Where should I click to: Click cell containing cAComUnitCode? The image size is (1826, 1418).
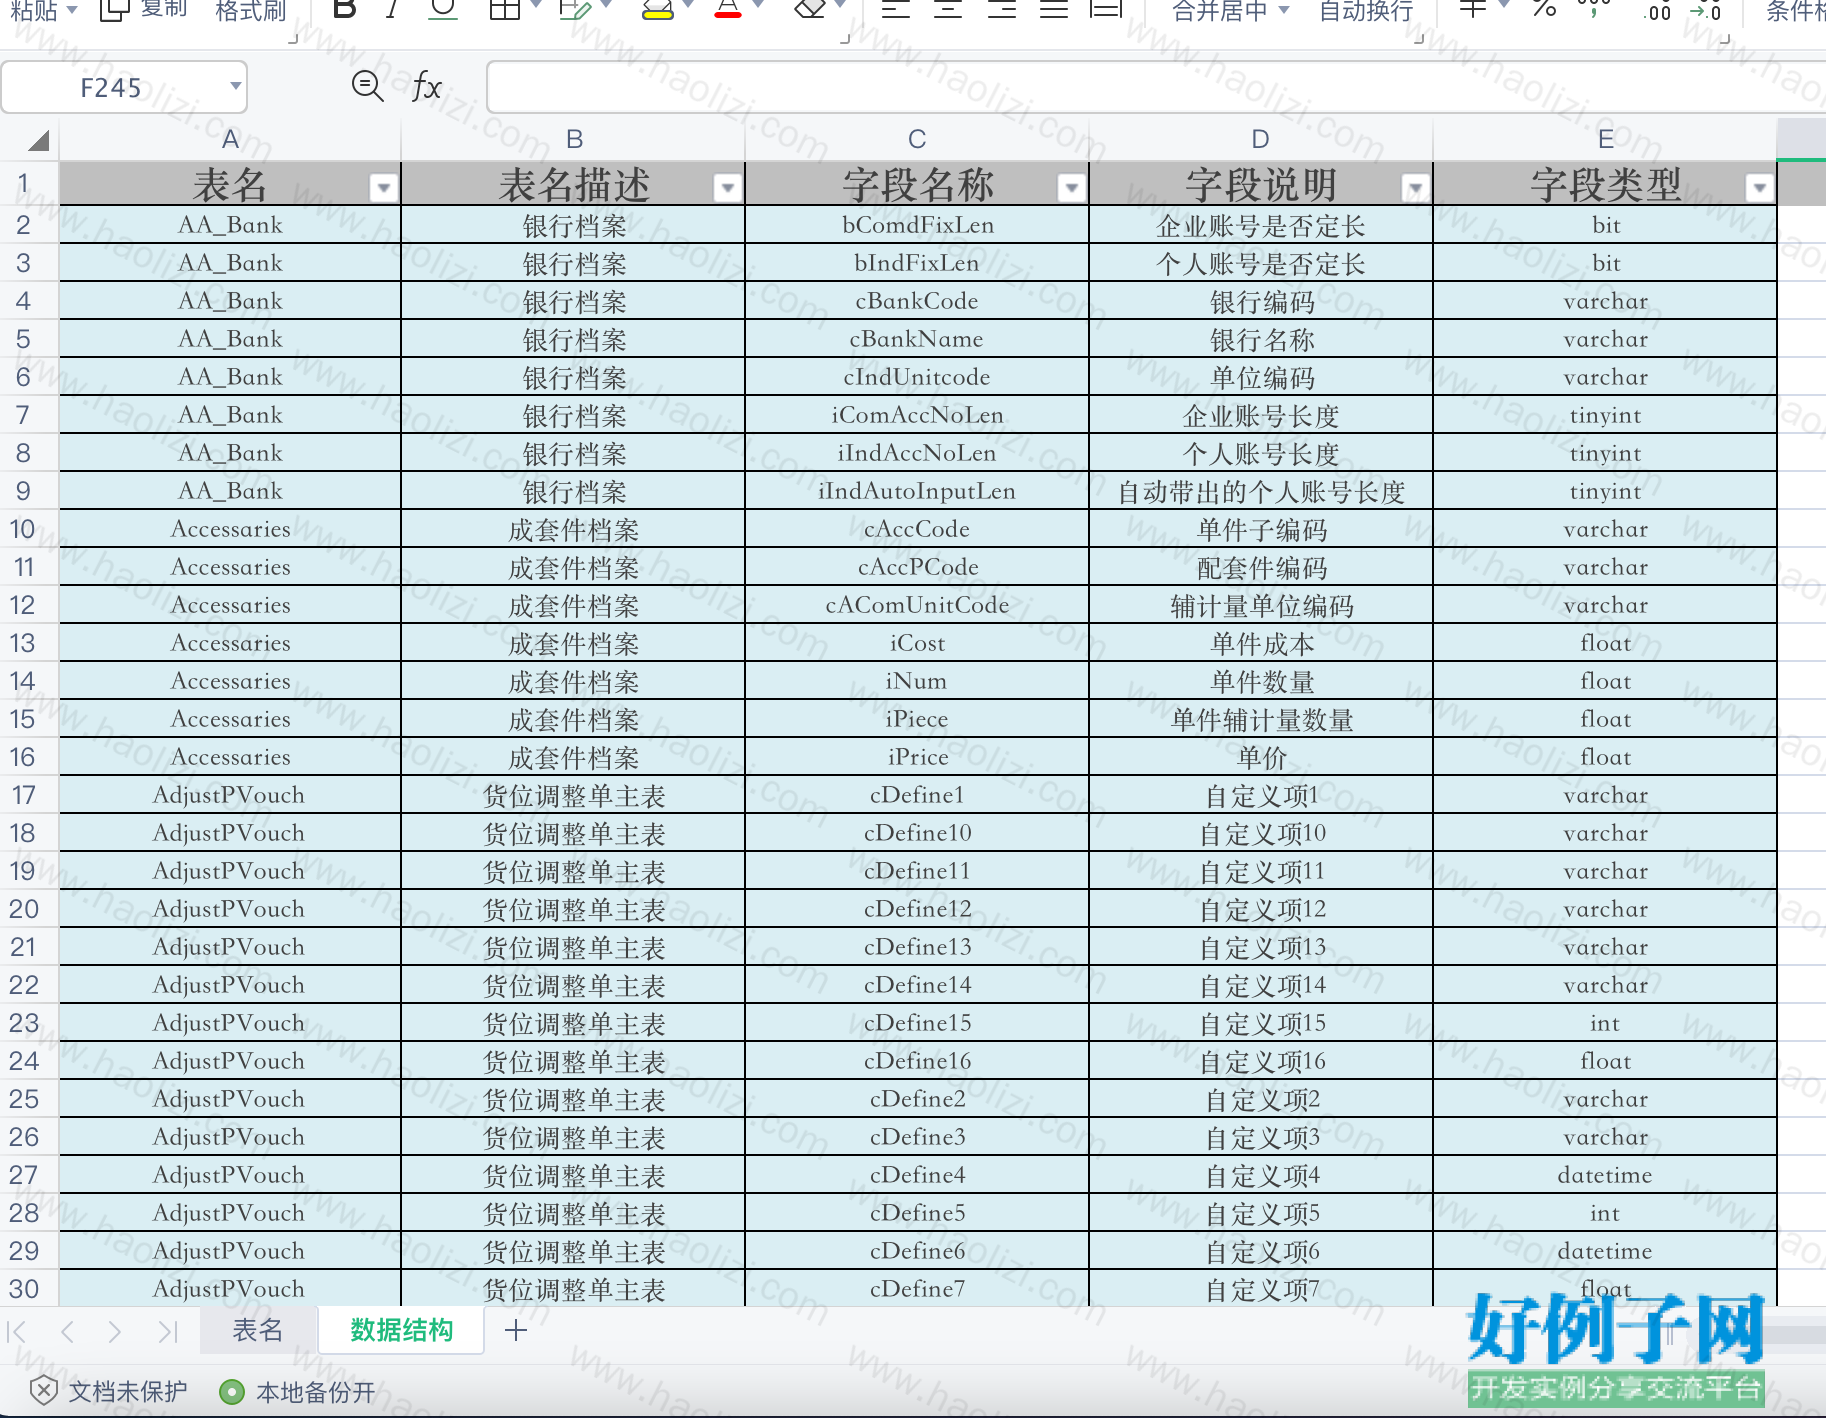(917, 605)
